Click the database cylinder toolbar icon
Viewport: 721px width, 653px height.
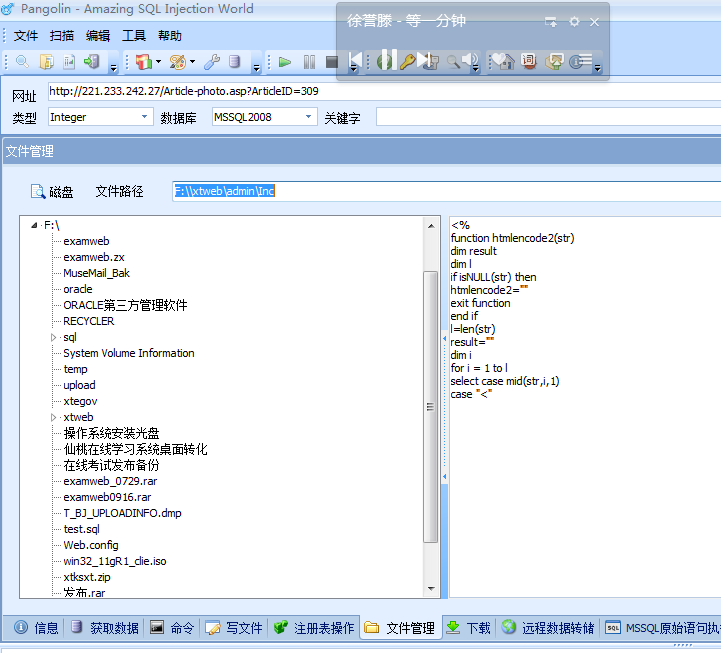click(x=235, y=61)
